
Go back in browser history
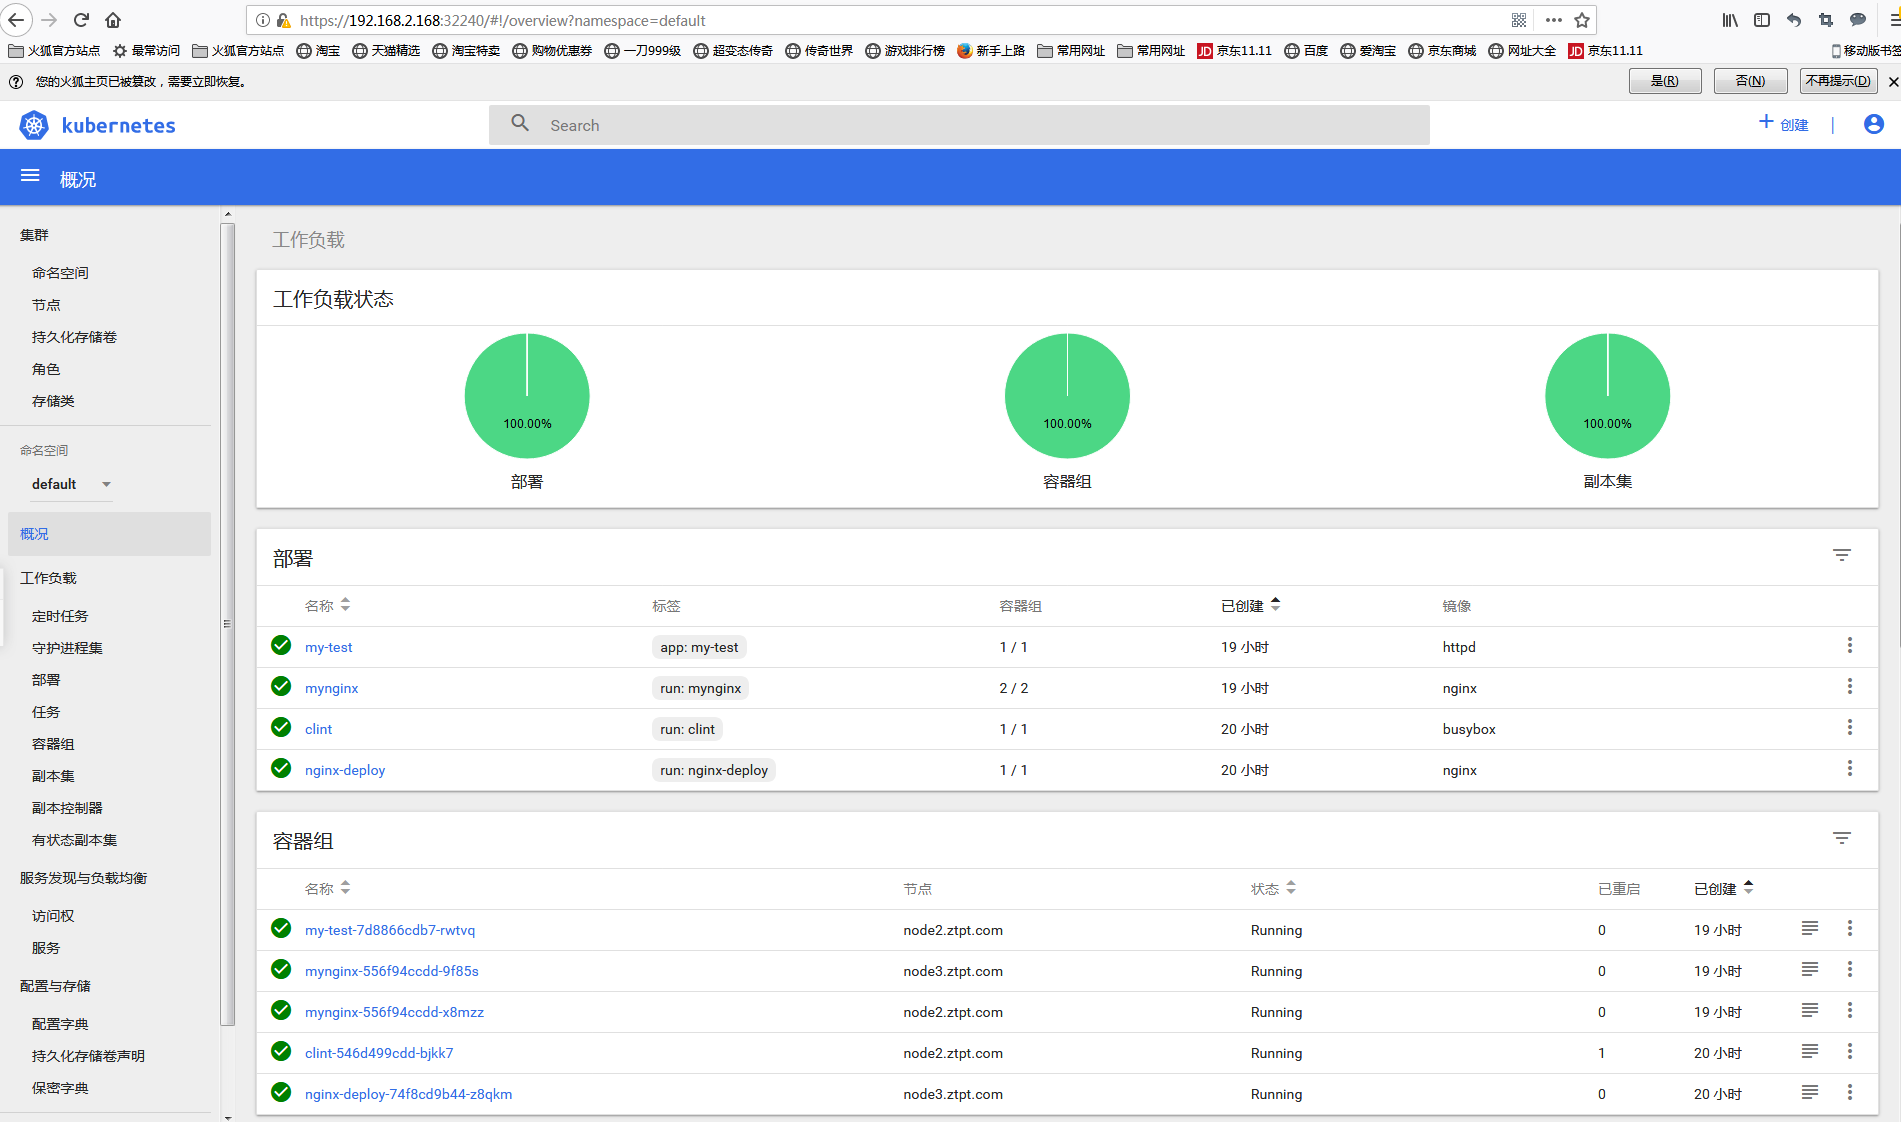(16, 20)
